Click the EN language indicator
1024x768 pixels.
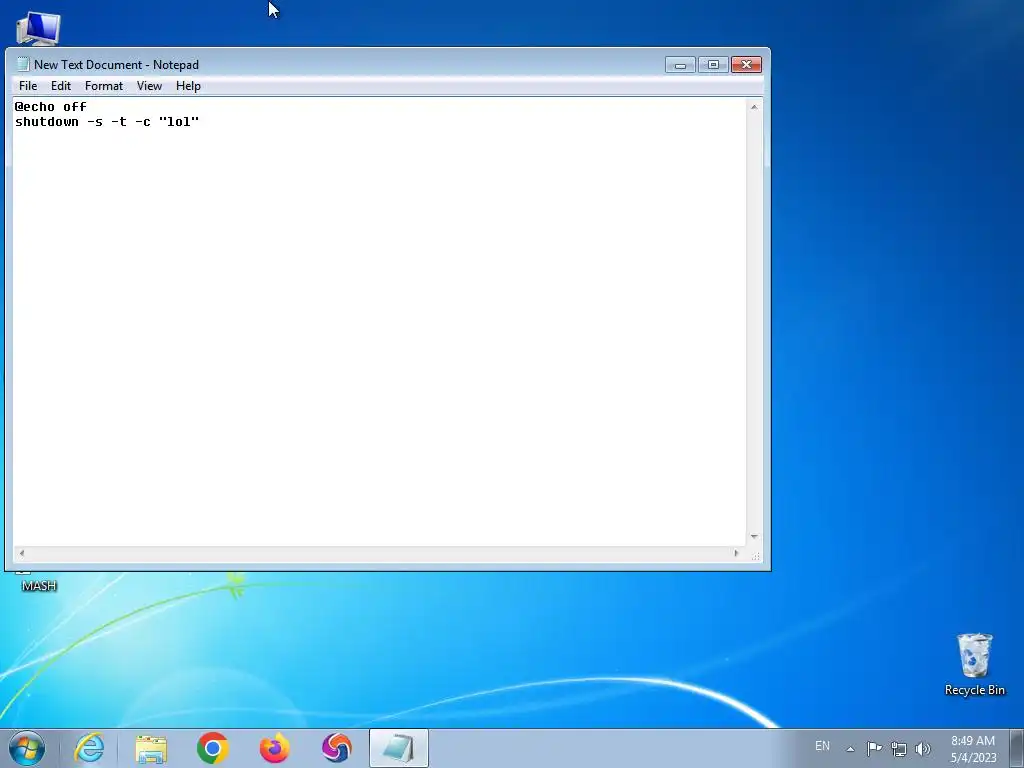pos(822,746)
